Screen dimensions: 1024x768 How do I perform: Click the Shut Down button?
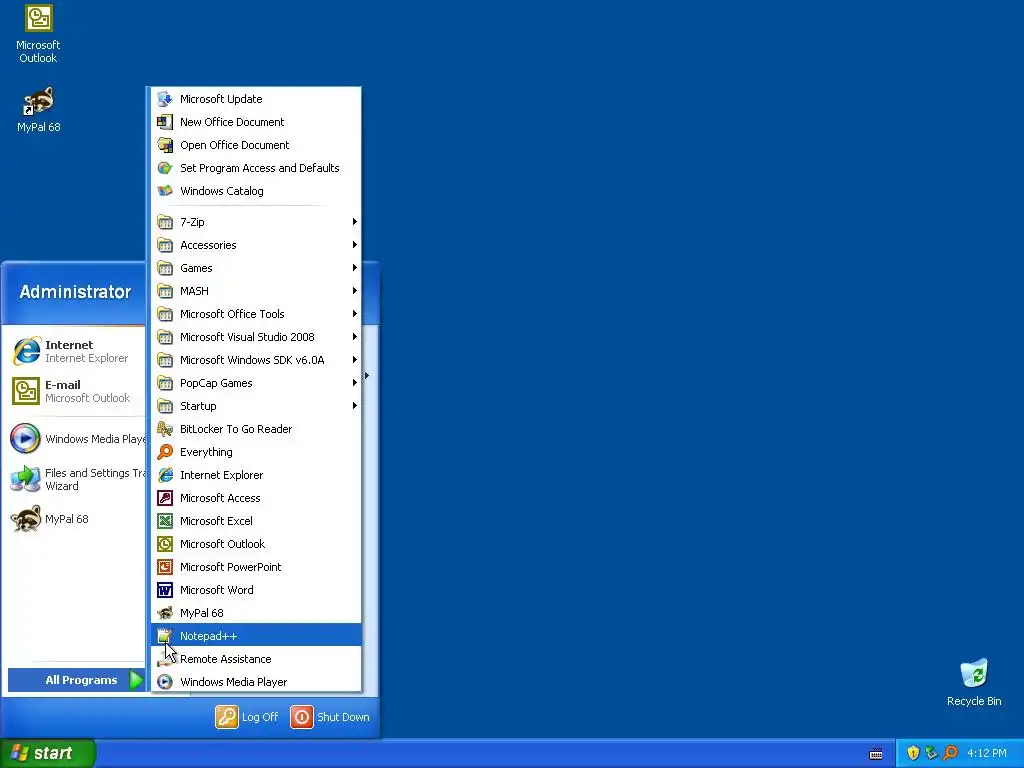[330, 716]
